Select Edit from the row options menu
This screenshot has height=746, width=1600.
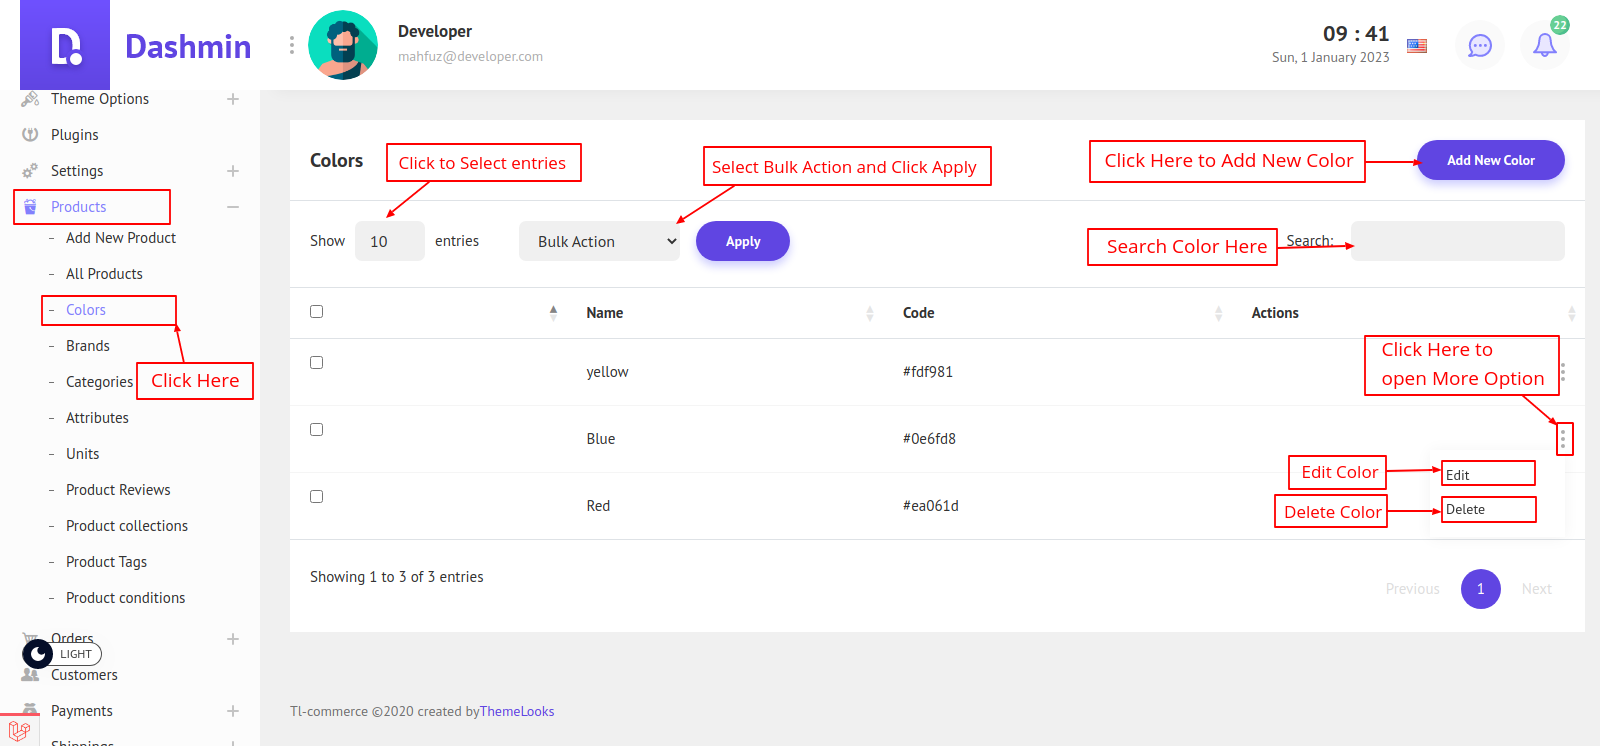point(1486,475)
